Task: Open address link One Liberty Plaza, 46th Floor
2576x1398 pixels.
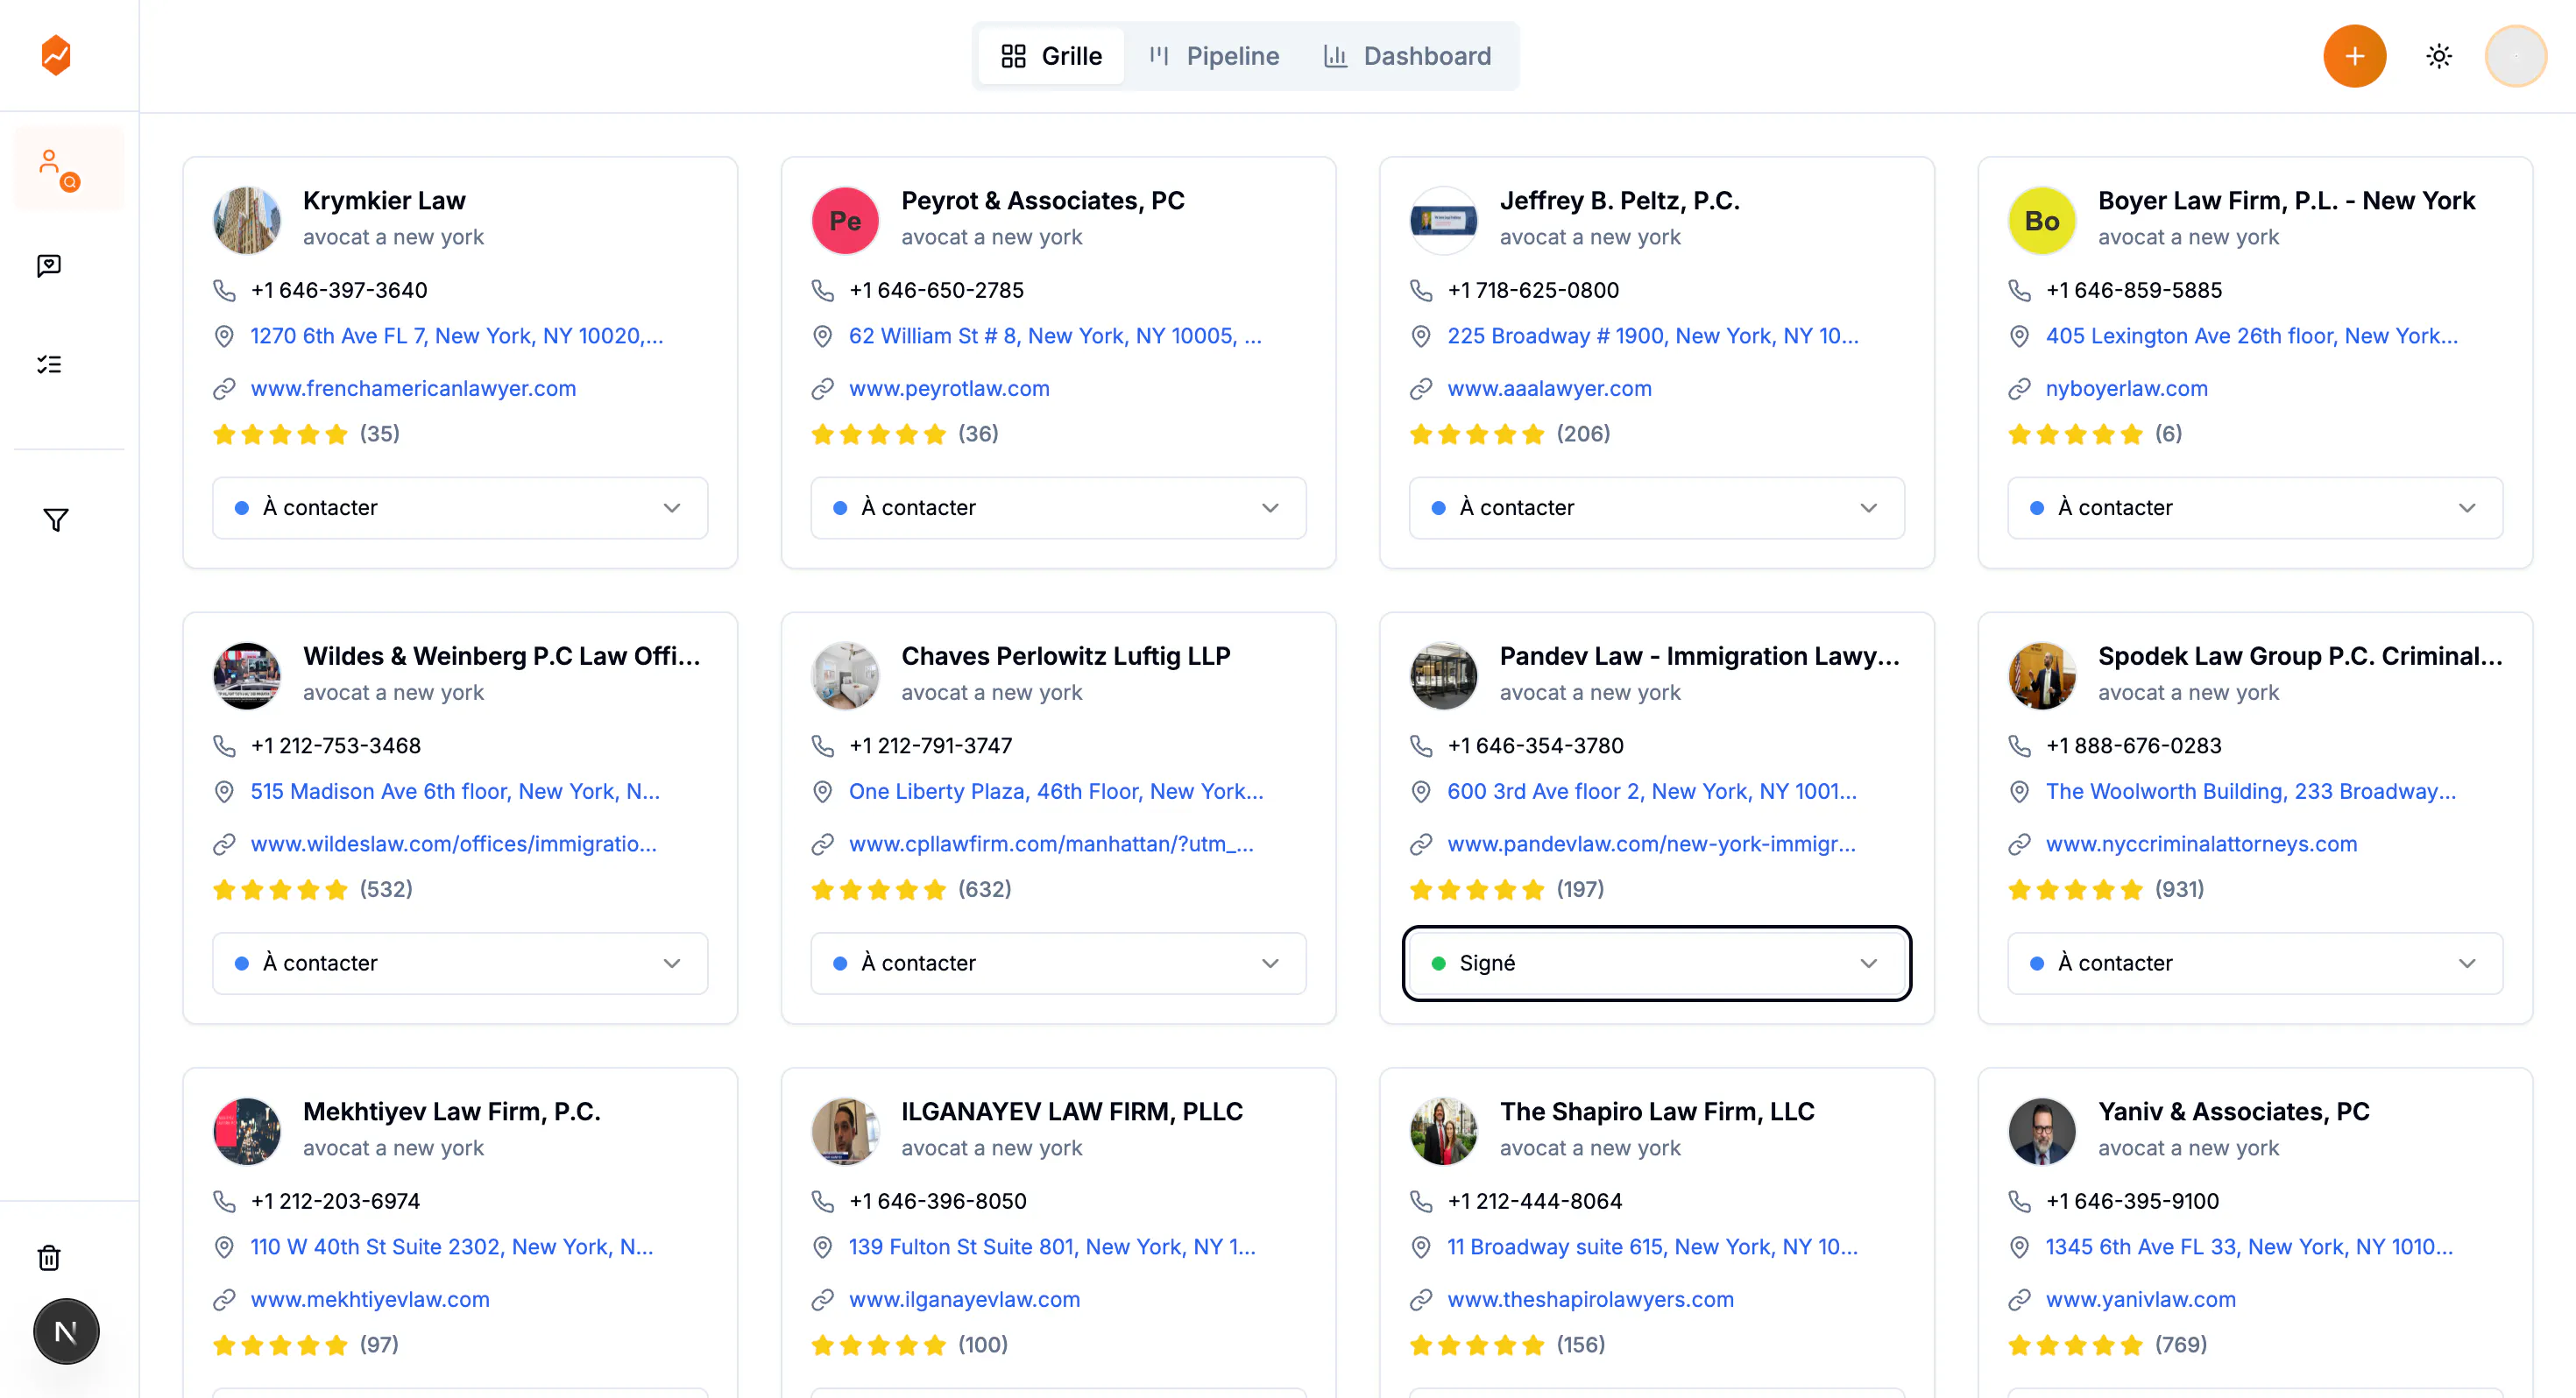Action: pos(1056,792)
